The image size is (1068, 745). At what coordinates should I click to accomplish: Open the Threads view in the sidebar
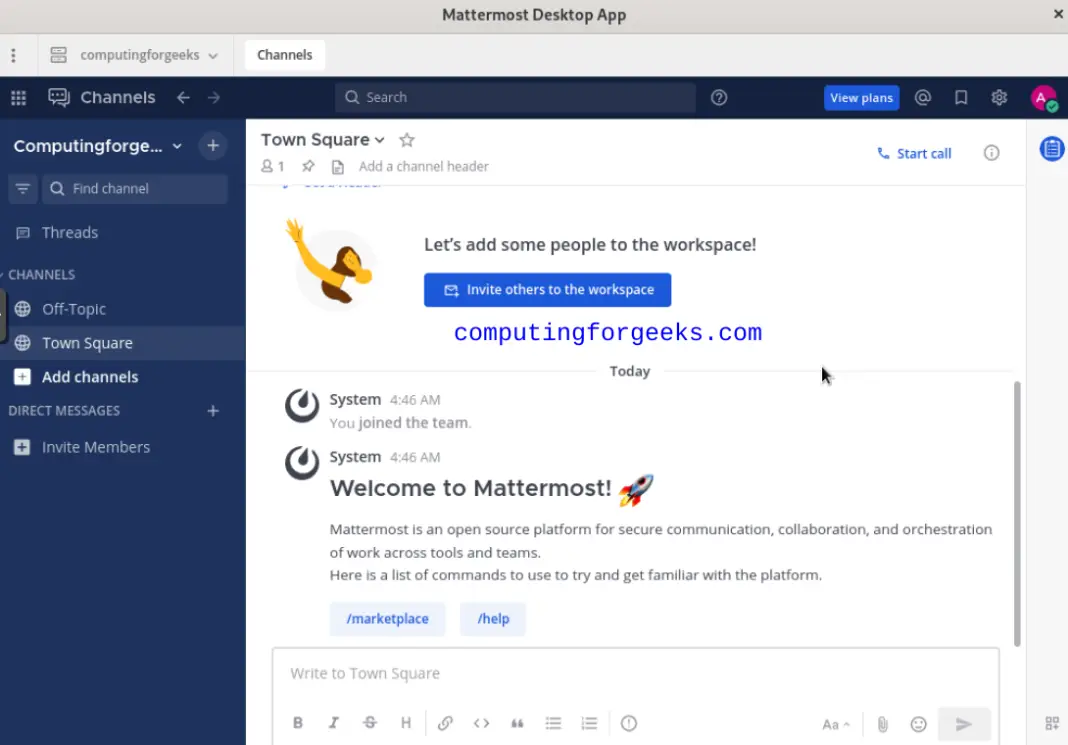70,232
